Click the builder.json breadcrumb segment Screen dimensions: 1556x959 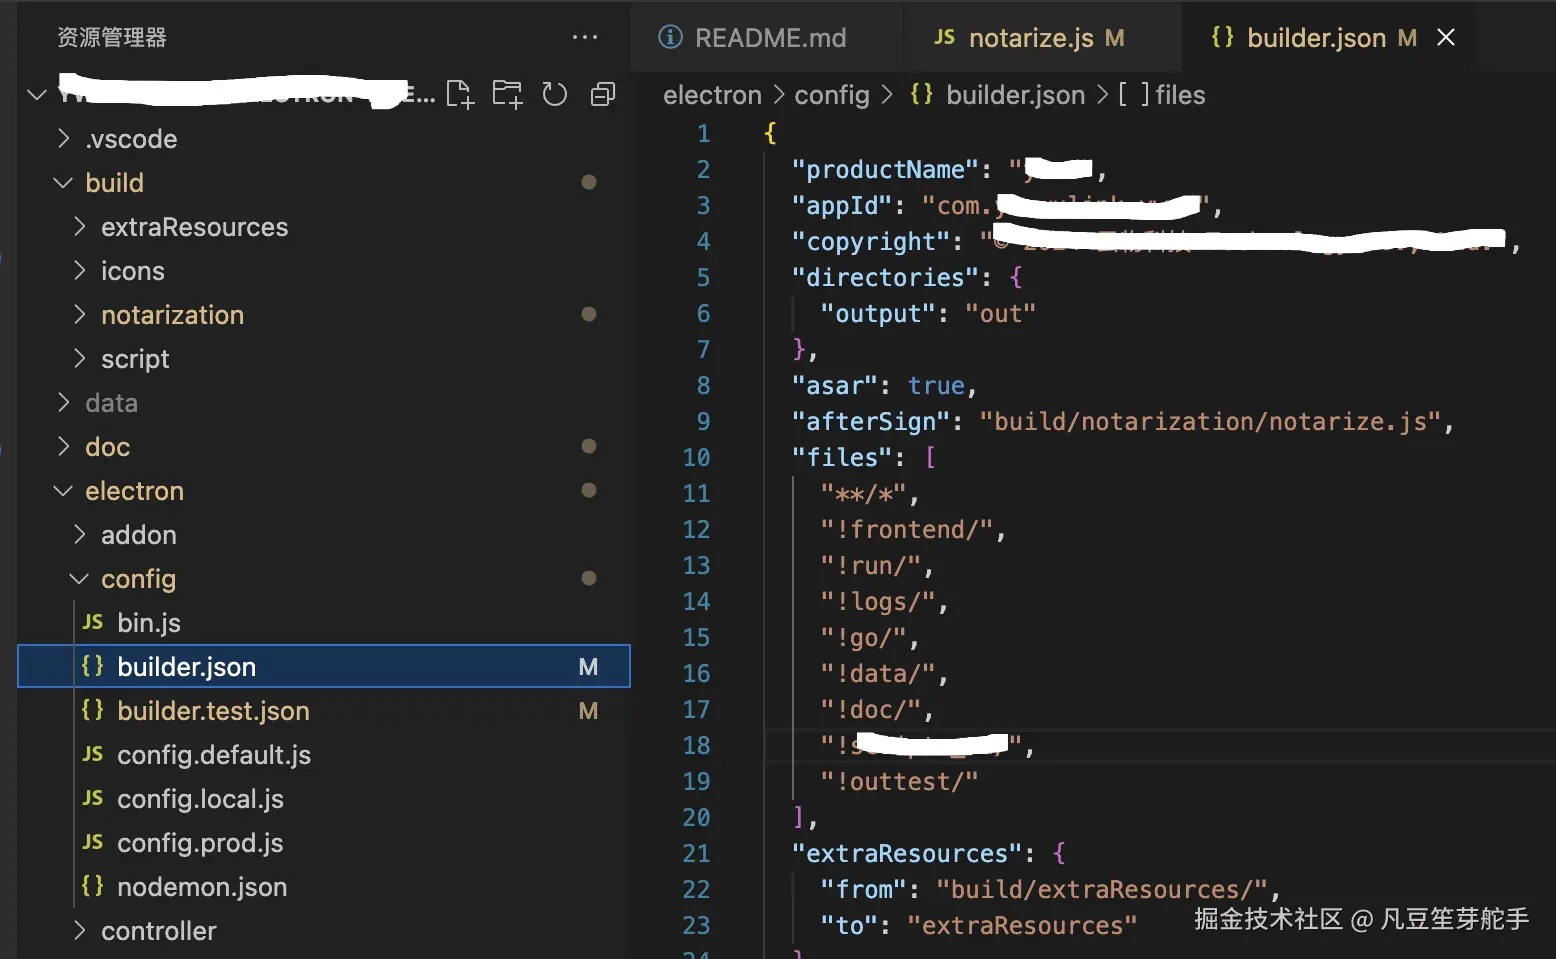click(x=1015, y=95)
